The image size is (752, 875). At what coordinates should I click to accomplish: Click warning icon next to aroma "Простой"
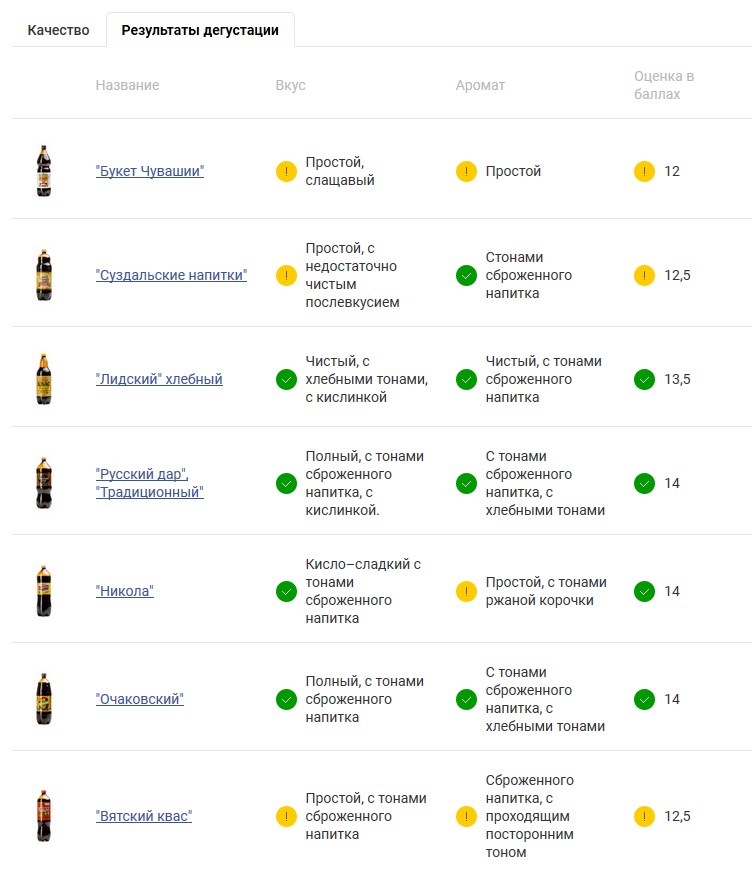coord(466,171)
